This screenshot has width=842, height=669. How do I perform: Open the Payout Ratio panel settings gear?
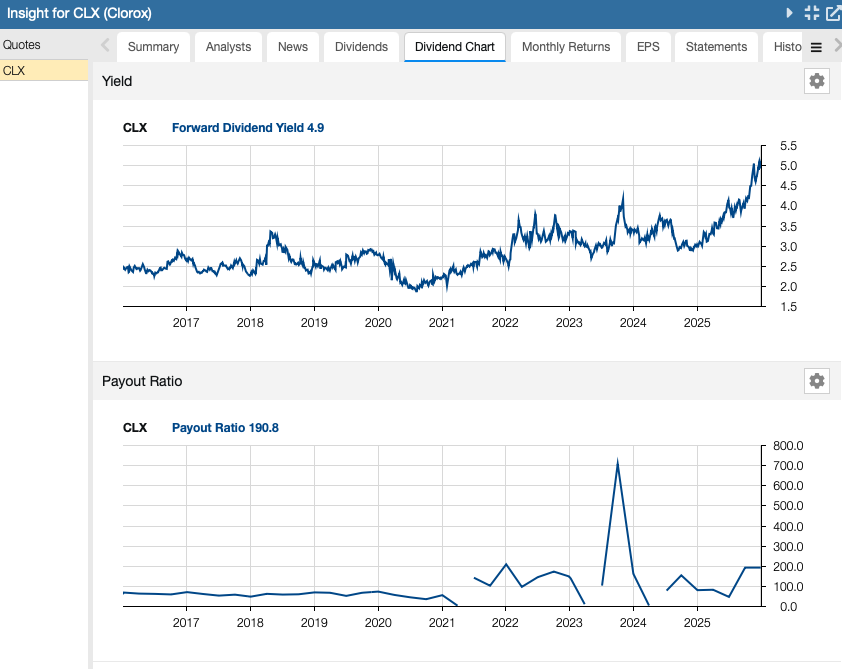click(x=817, y=381)
